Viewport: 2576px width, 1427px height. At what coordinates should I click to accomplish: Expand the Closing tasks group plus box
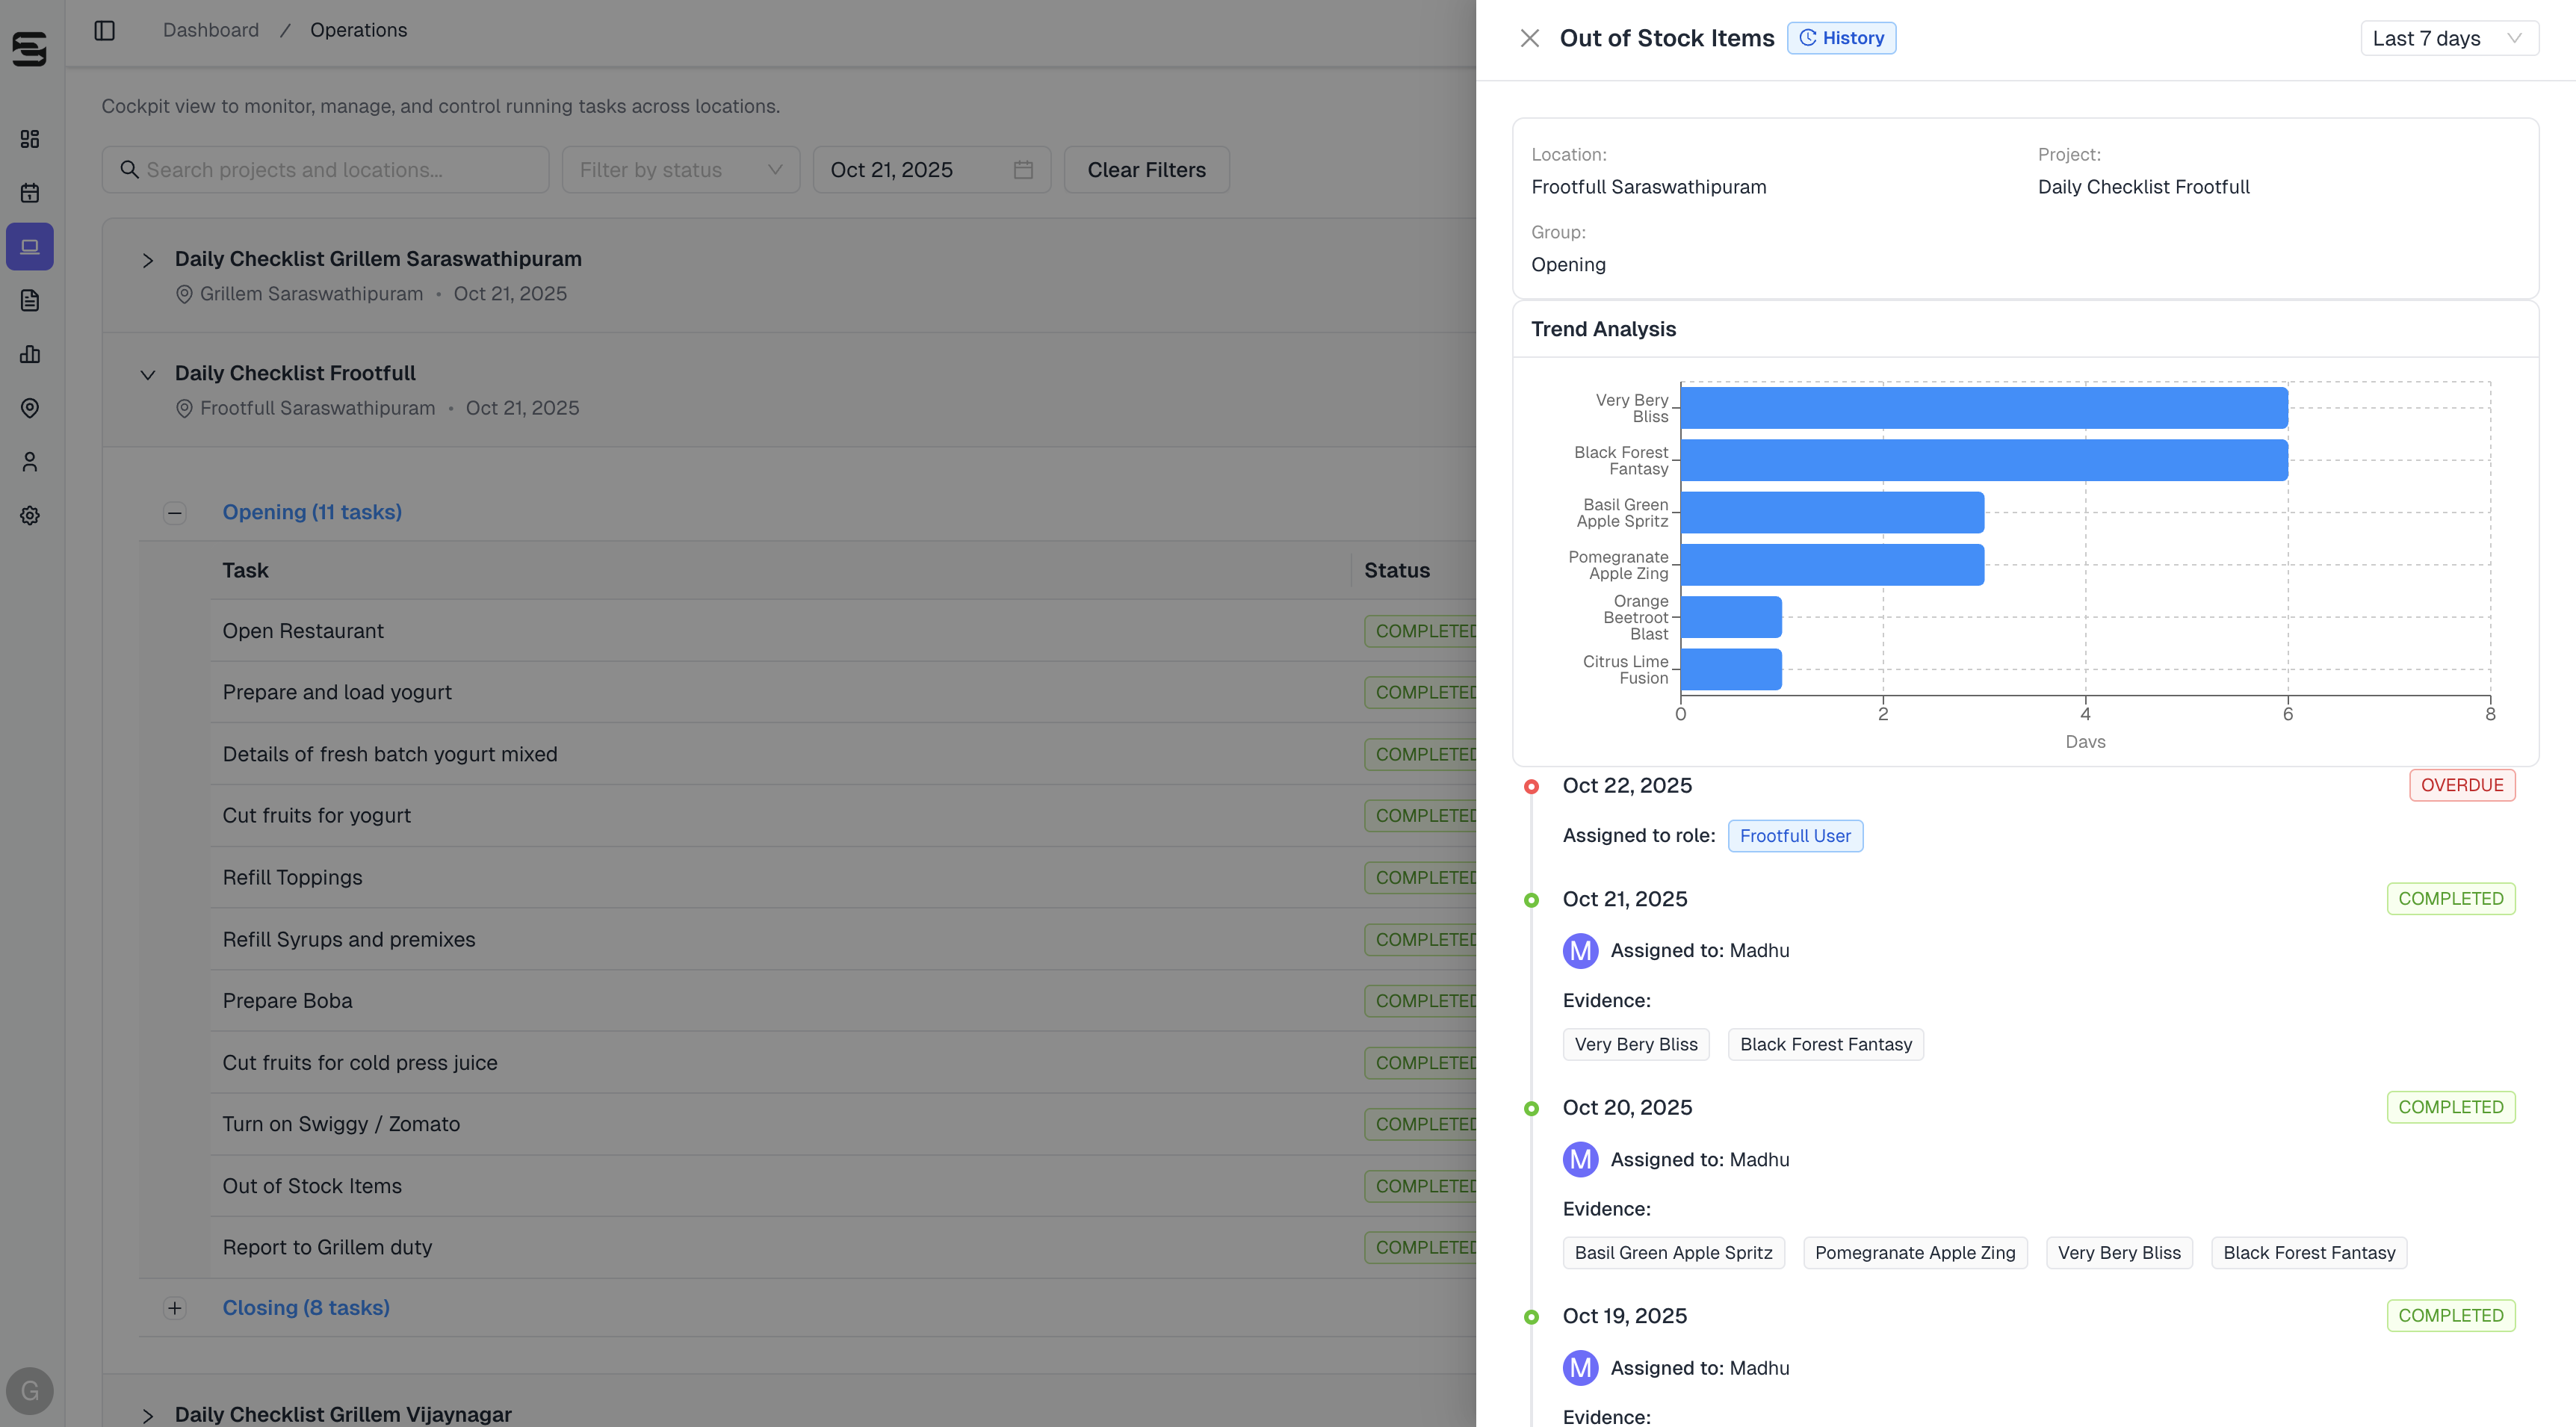click(175, 1308)
